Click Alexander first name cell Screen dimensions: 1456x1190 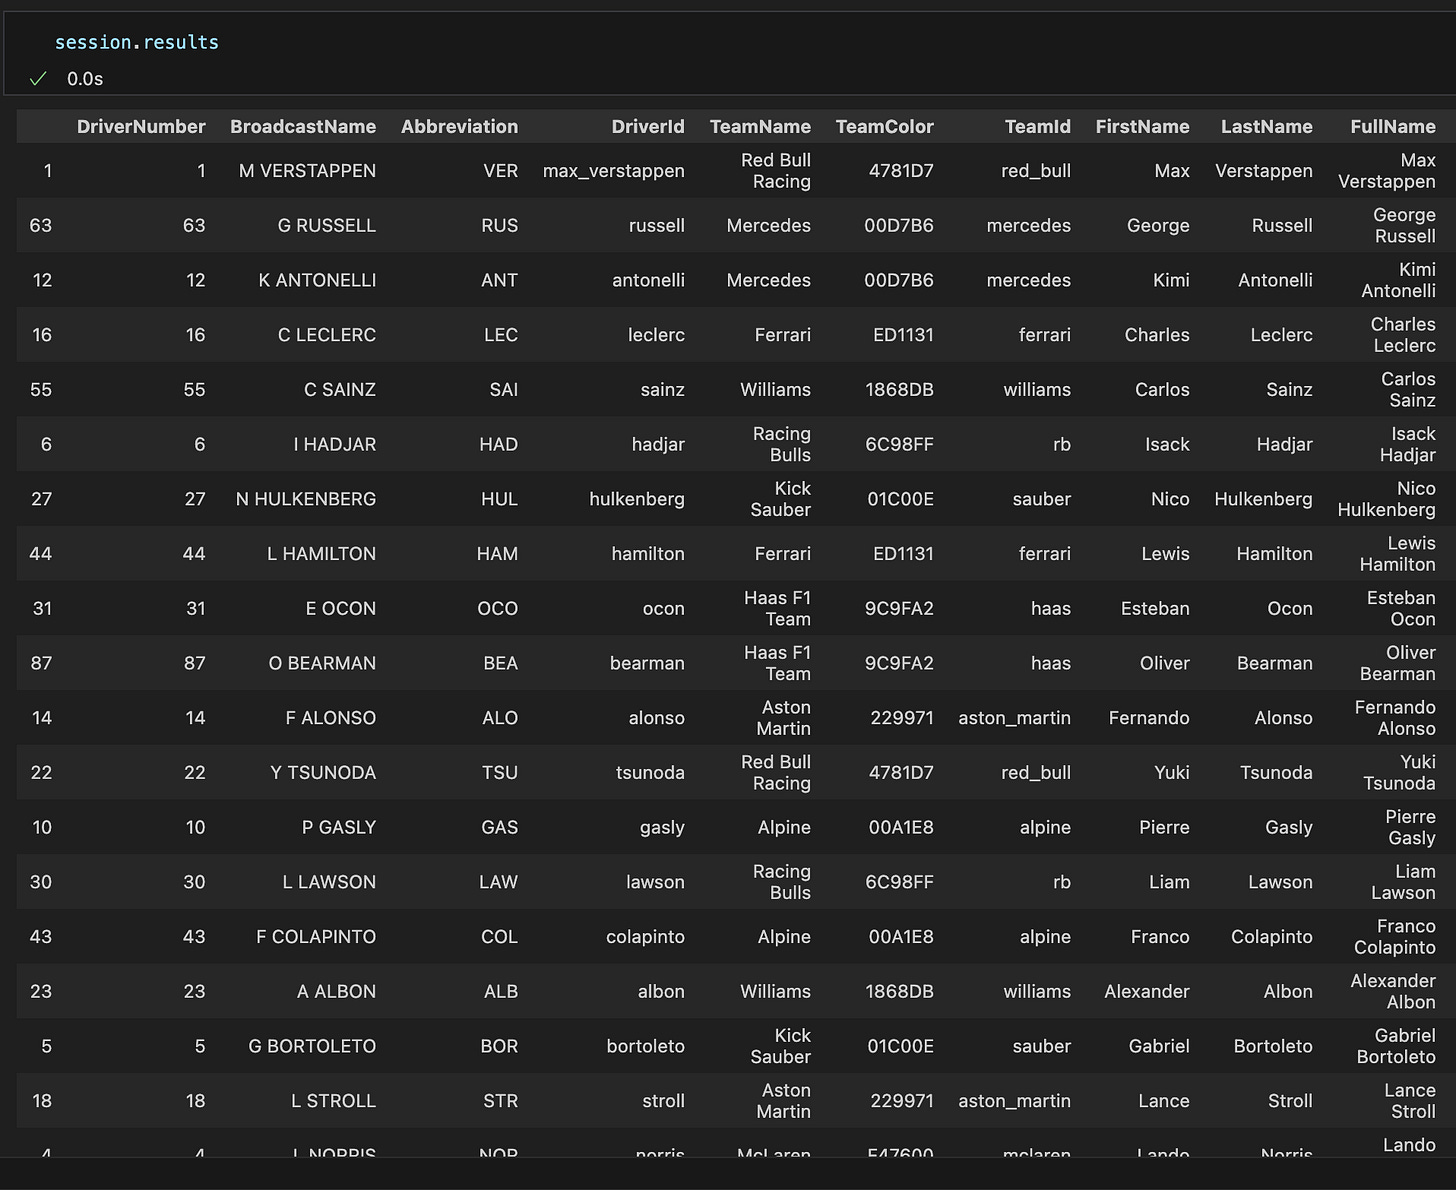(1147, 992)
